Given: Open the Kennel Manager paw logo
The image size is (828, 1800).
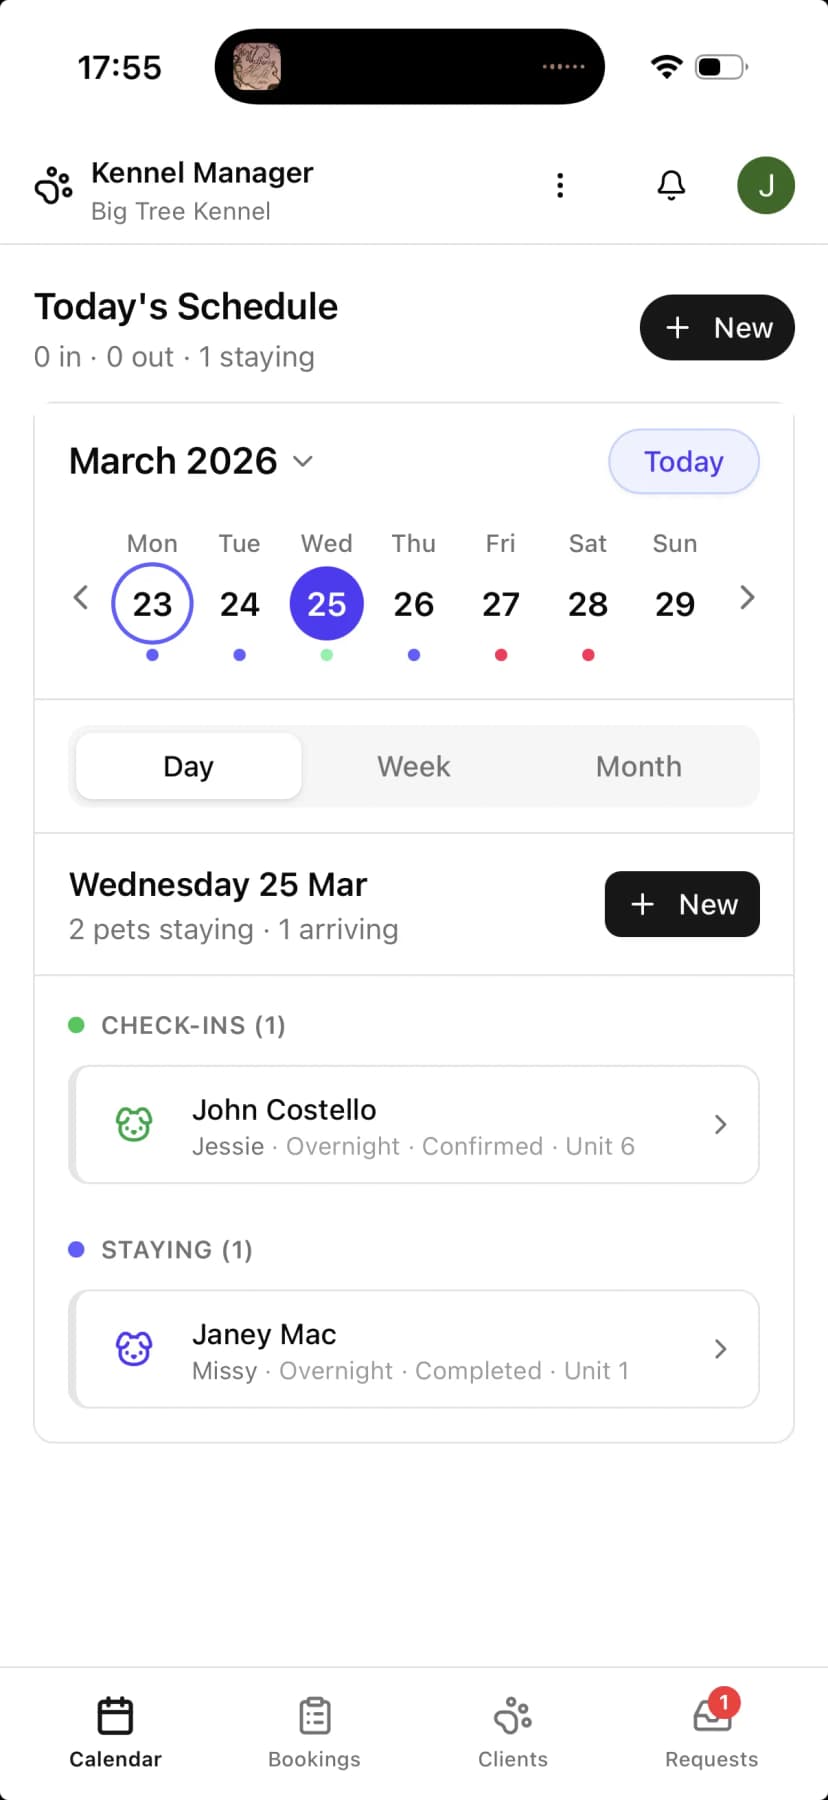Looking at the screenshot, I should [x=53, y=185].
